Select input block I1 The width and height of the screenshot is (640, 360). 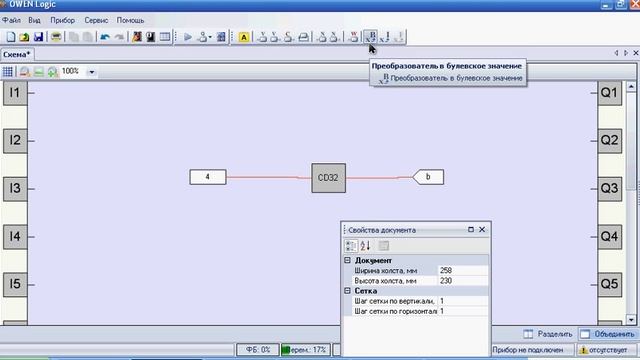click(15, 93)
